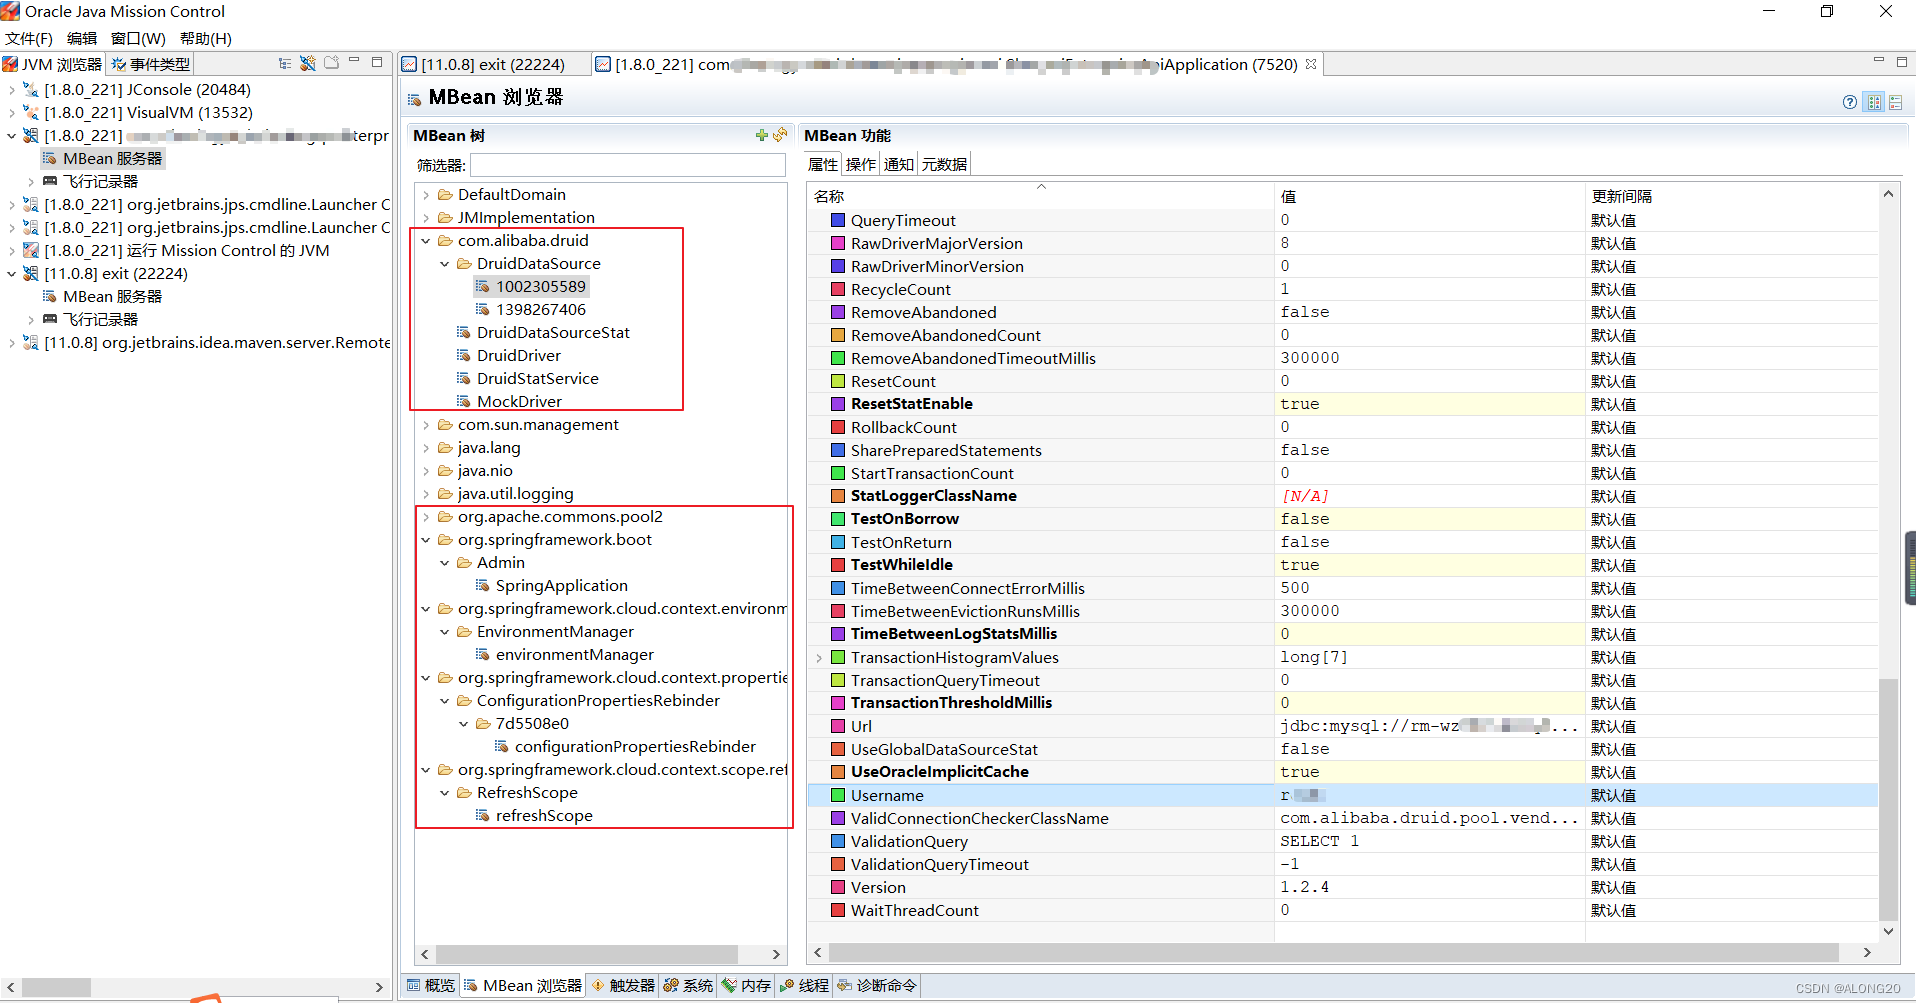Click the java.lang folder icon
The image size is (1916, 1003).
click(x=445, y=448)
